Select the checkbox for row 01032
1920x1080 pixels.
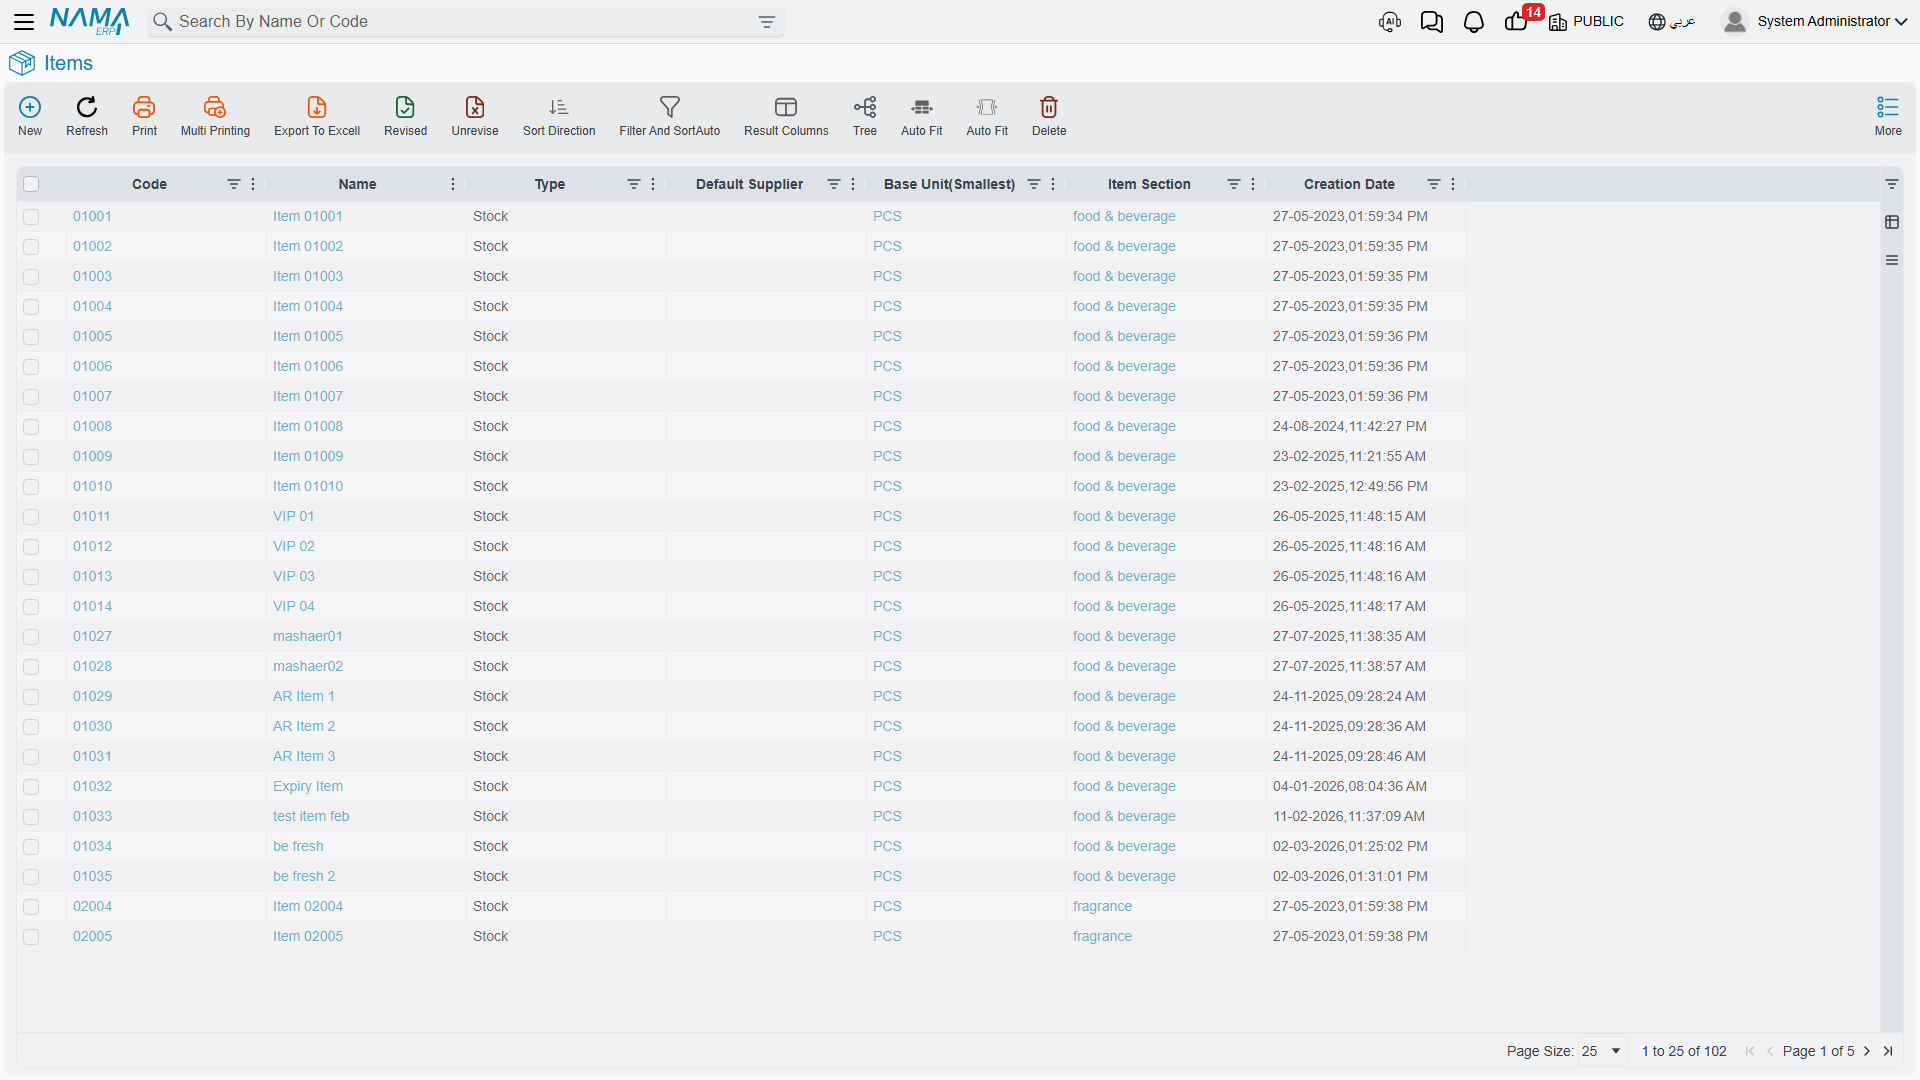(31, 787)
